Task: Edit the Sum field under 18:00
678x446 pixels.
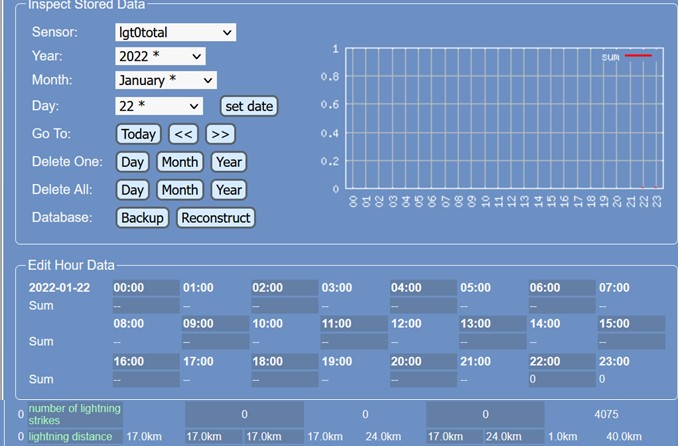Action: tap(285, 379)
